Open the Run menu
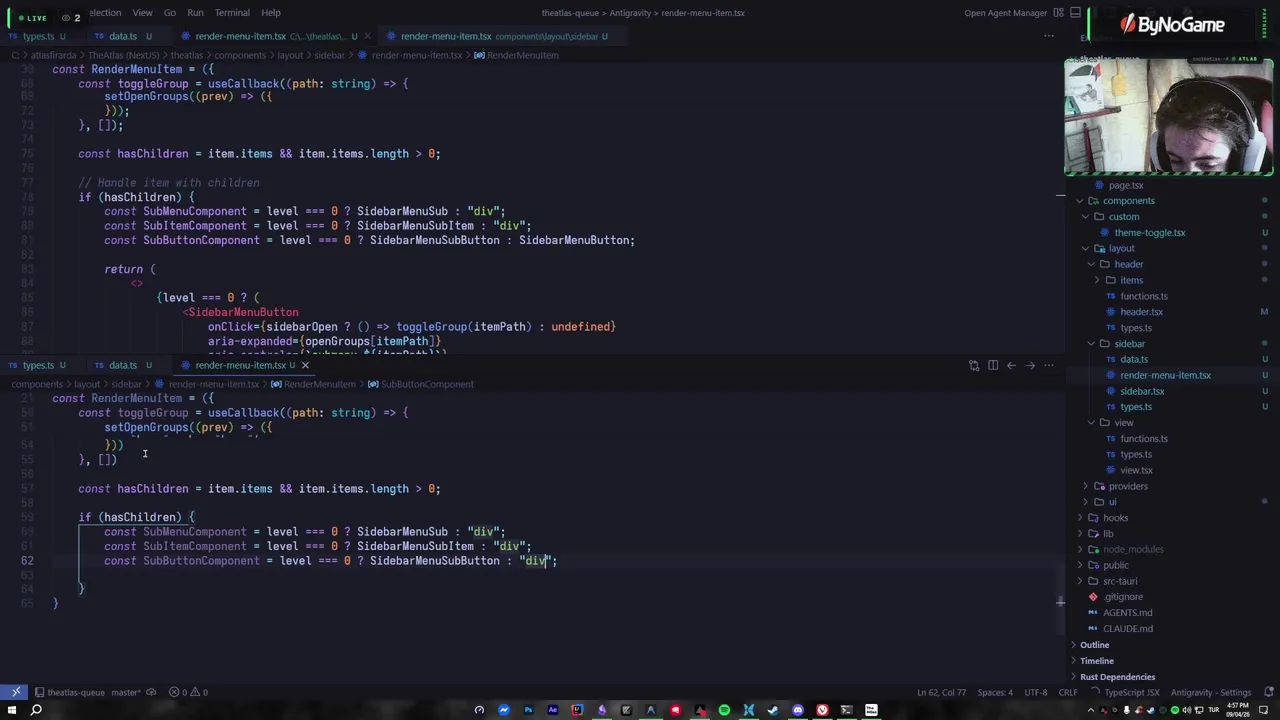1280x720 pixels. [x=195, y=13]
